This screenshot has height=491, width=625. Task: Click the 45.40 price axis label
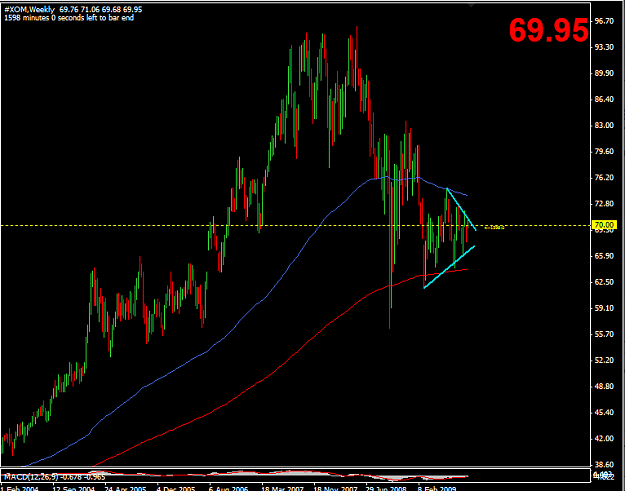coord(603,412)
